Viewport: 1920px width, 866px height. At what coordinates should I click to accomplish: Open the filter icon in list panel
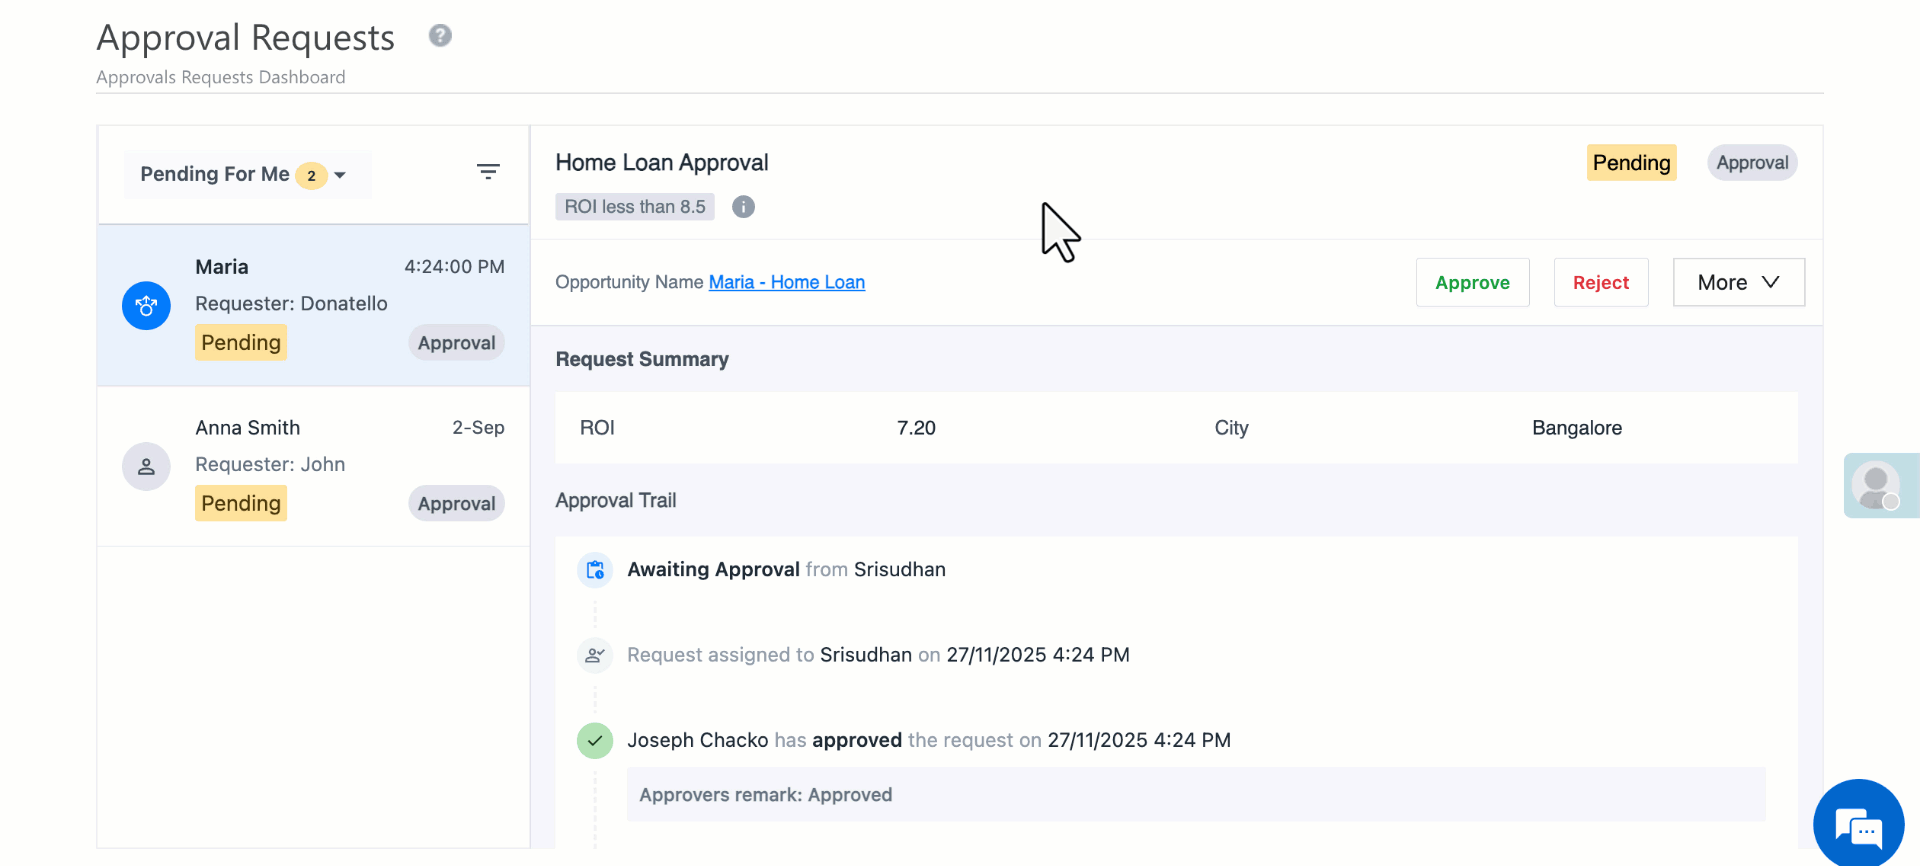[x=488, y=172]
